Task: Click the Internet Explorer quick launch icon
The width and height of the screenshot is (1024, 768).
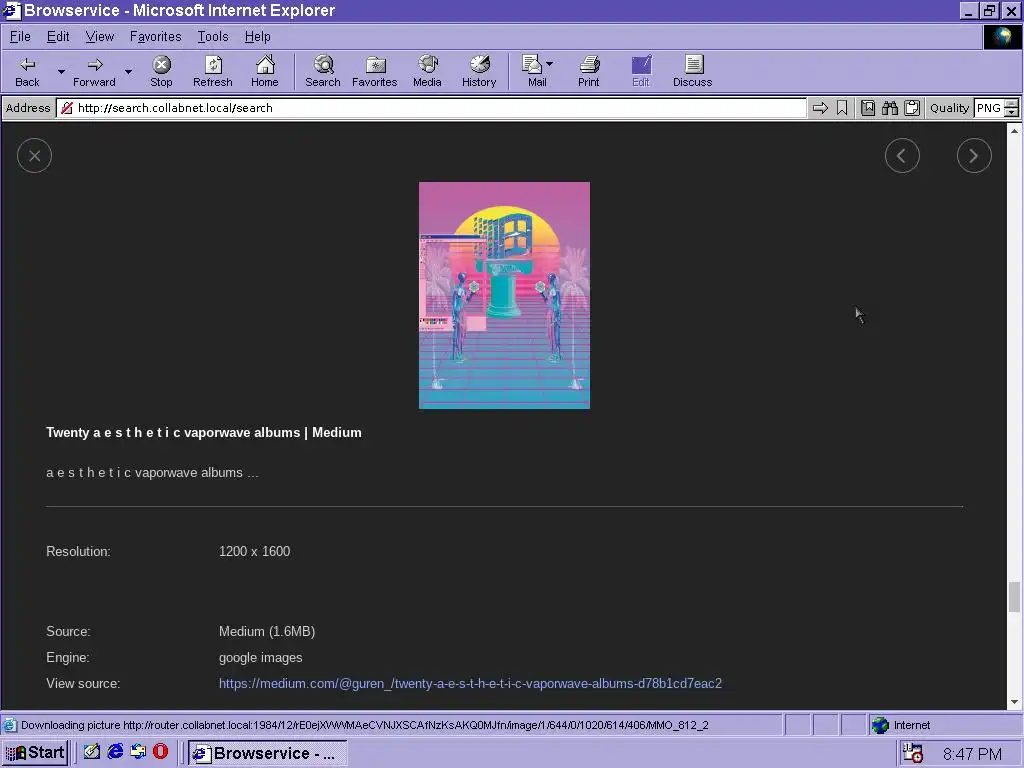Action: pyautogui.click(x=116, y=752)
